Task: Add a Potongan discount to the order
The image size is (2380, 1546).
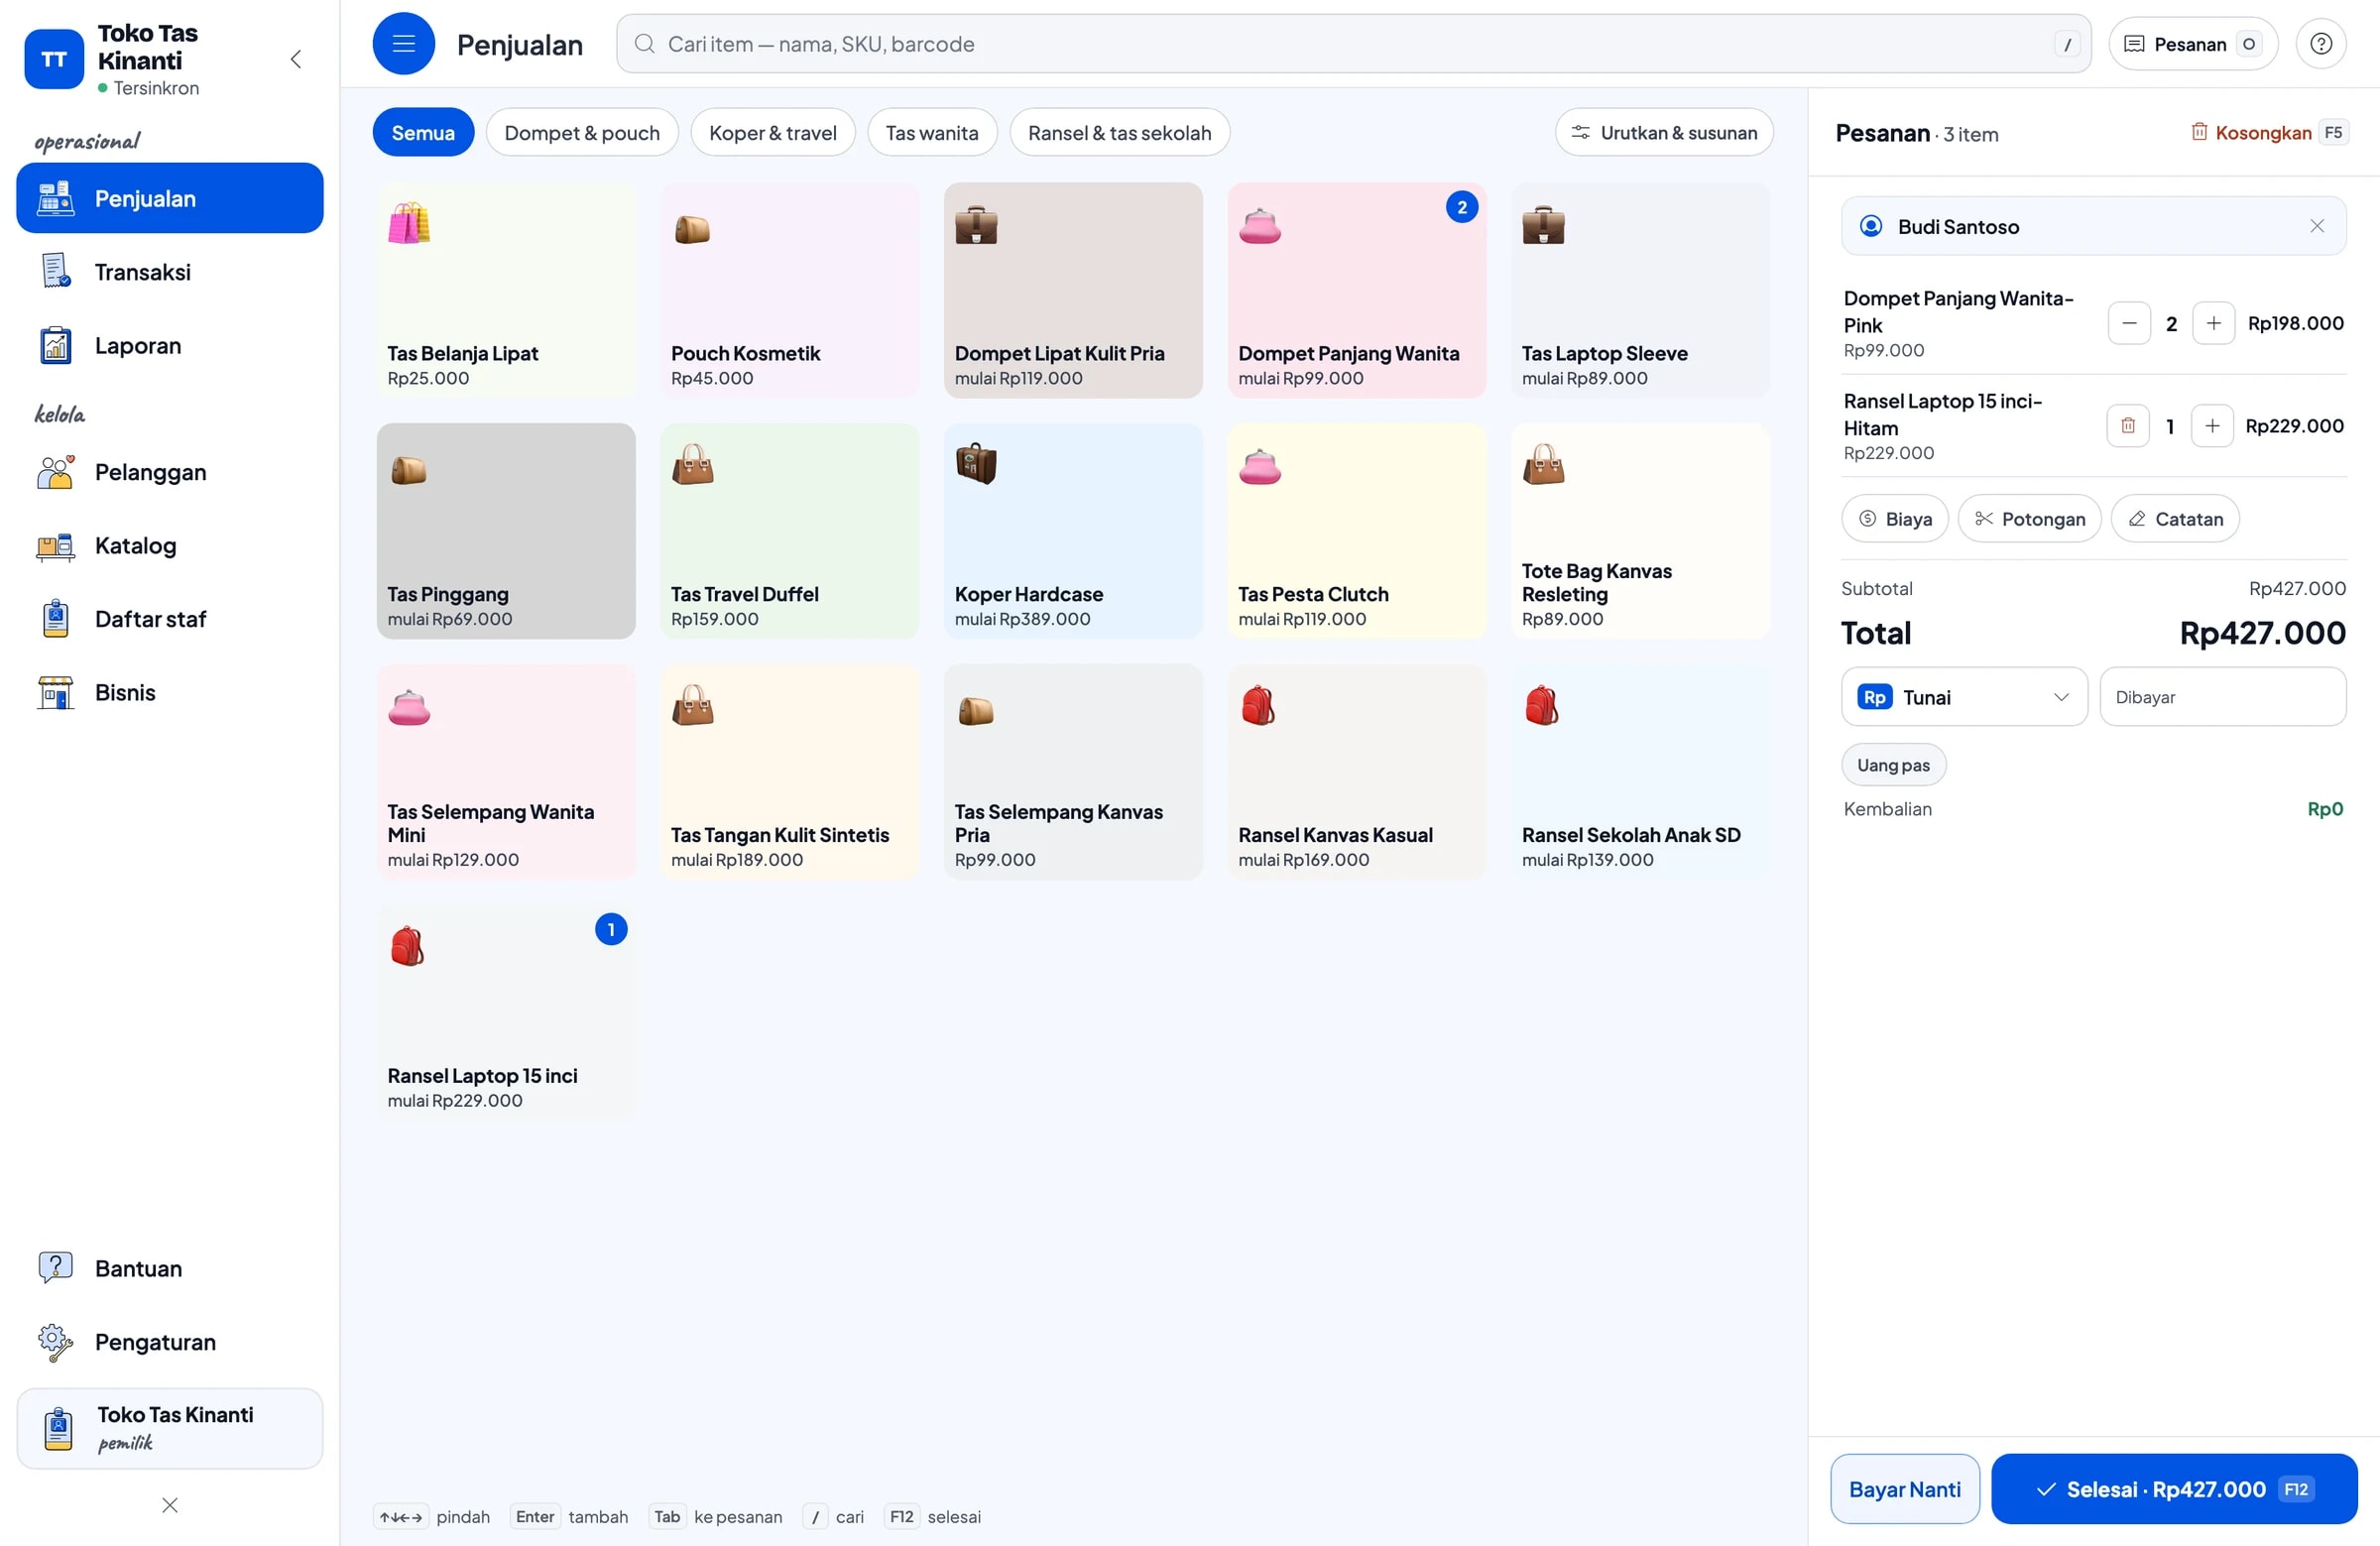Action: coord(2029,519)
